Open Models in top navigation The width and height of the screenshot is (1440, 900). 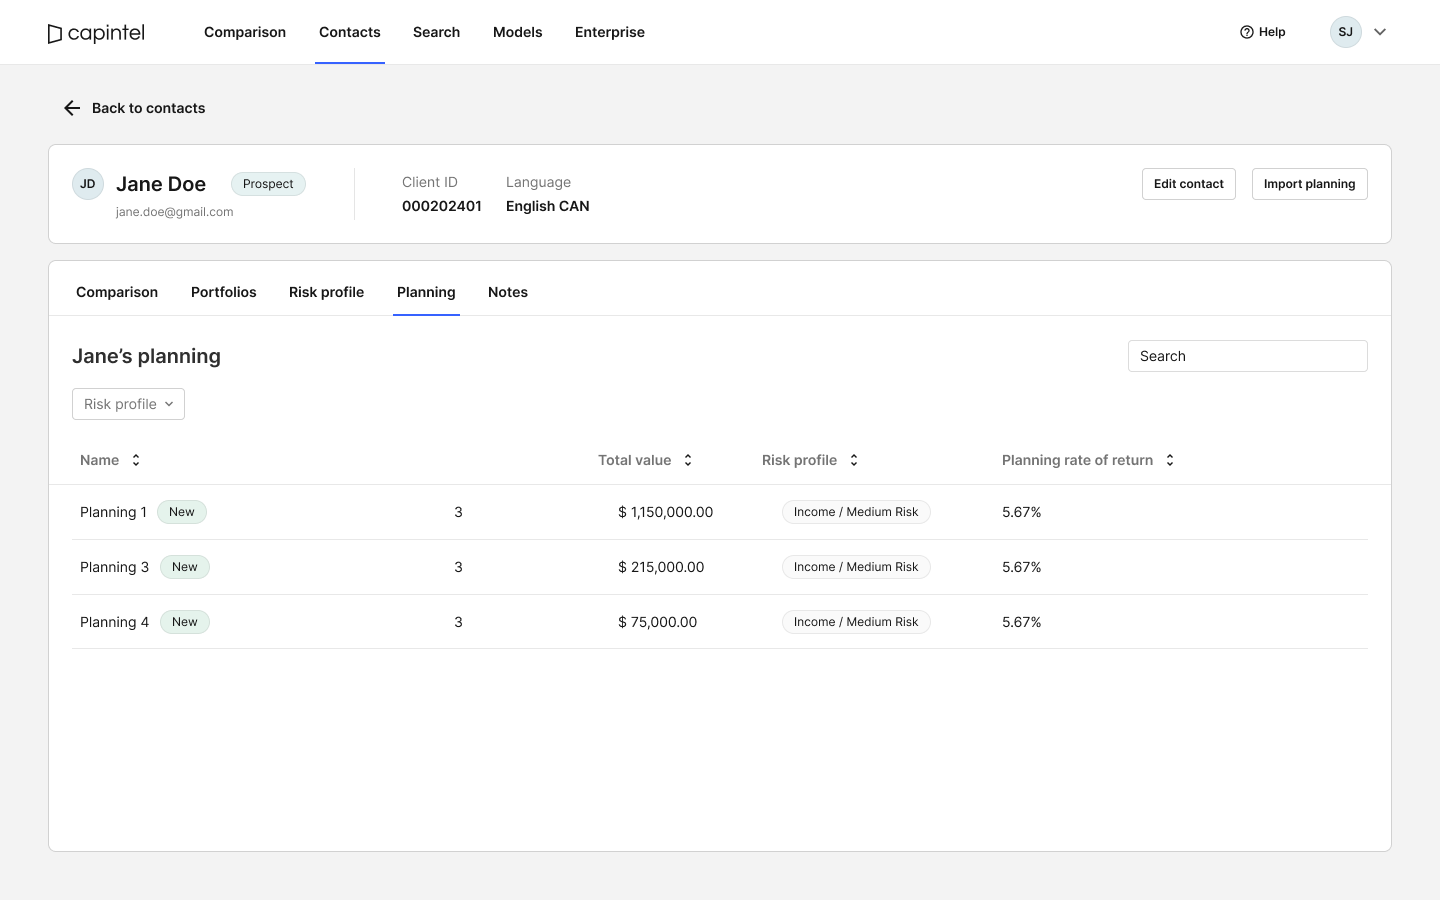pos(518,32)
